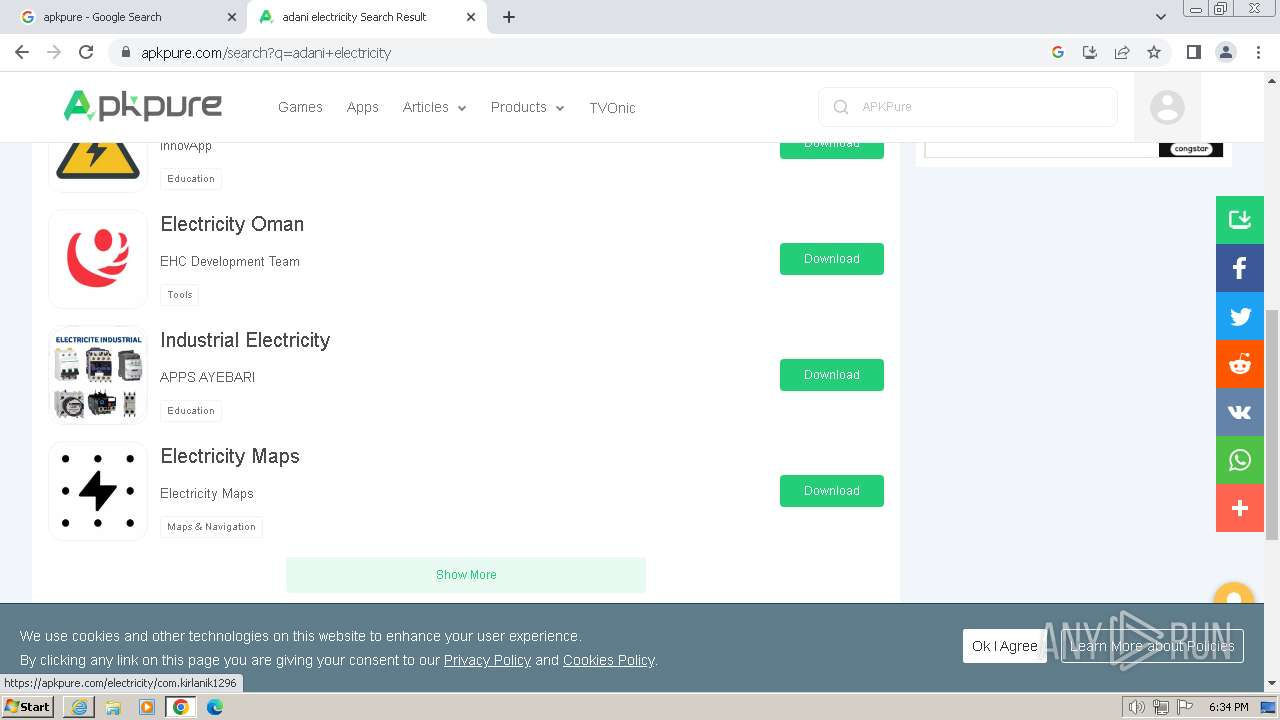Click the browser address bar URL
Screen dimensions: 1280x720
[x=266, y=53]
